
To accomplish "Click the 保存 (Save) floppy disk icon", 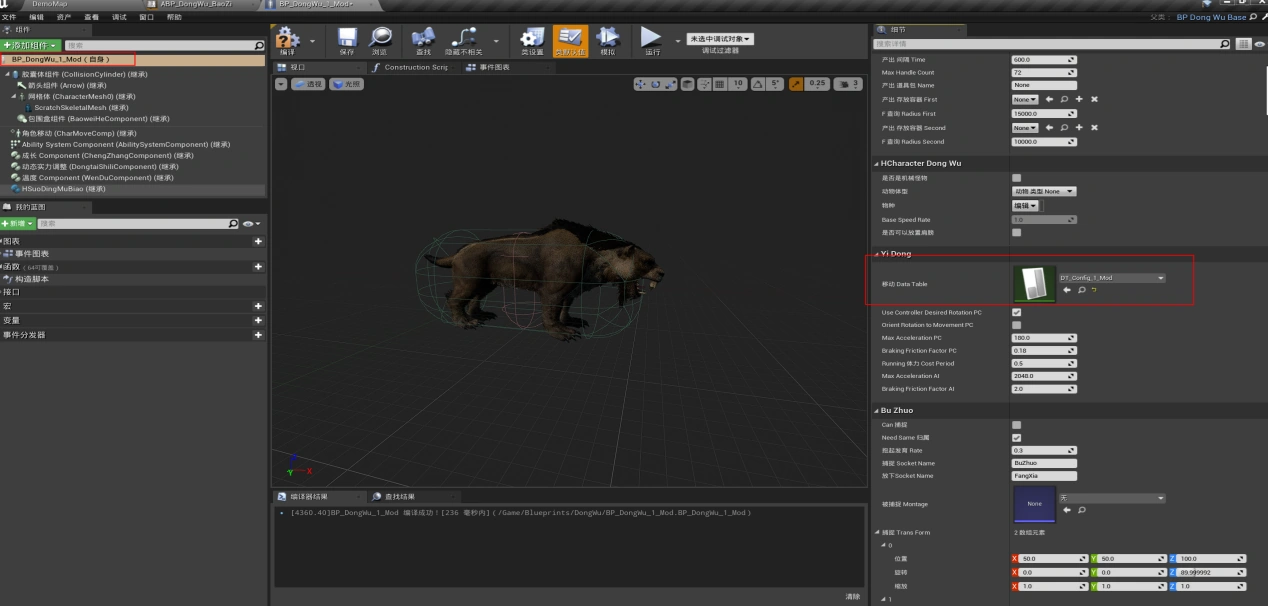I will 346,39.
